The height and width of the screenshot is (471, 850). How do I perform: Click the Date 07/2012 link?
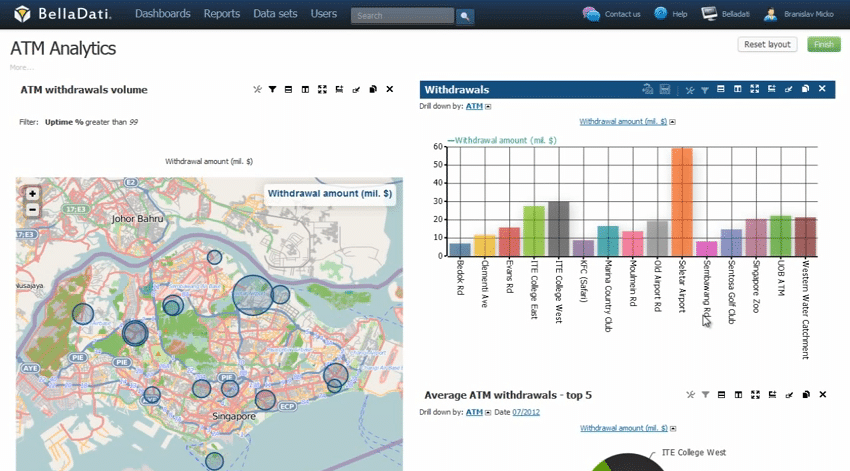[526, 412]
